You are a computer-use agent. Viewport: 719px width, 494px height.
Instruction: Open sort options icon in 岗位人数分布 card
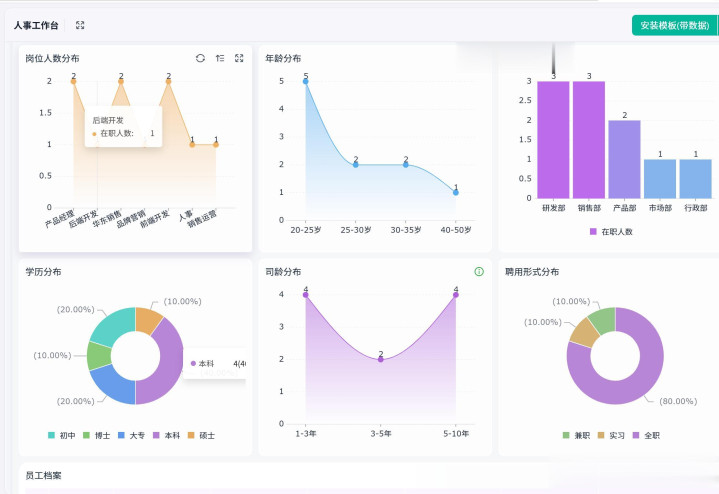pos(220,58)
